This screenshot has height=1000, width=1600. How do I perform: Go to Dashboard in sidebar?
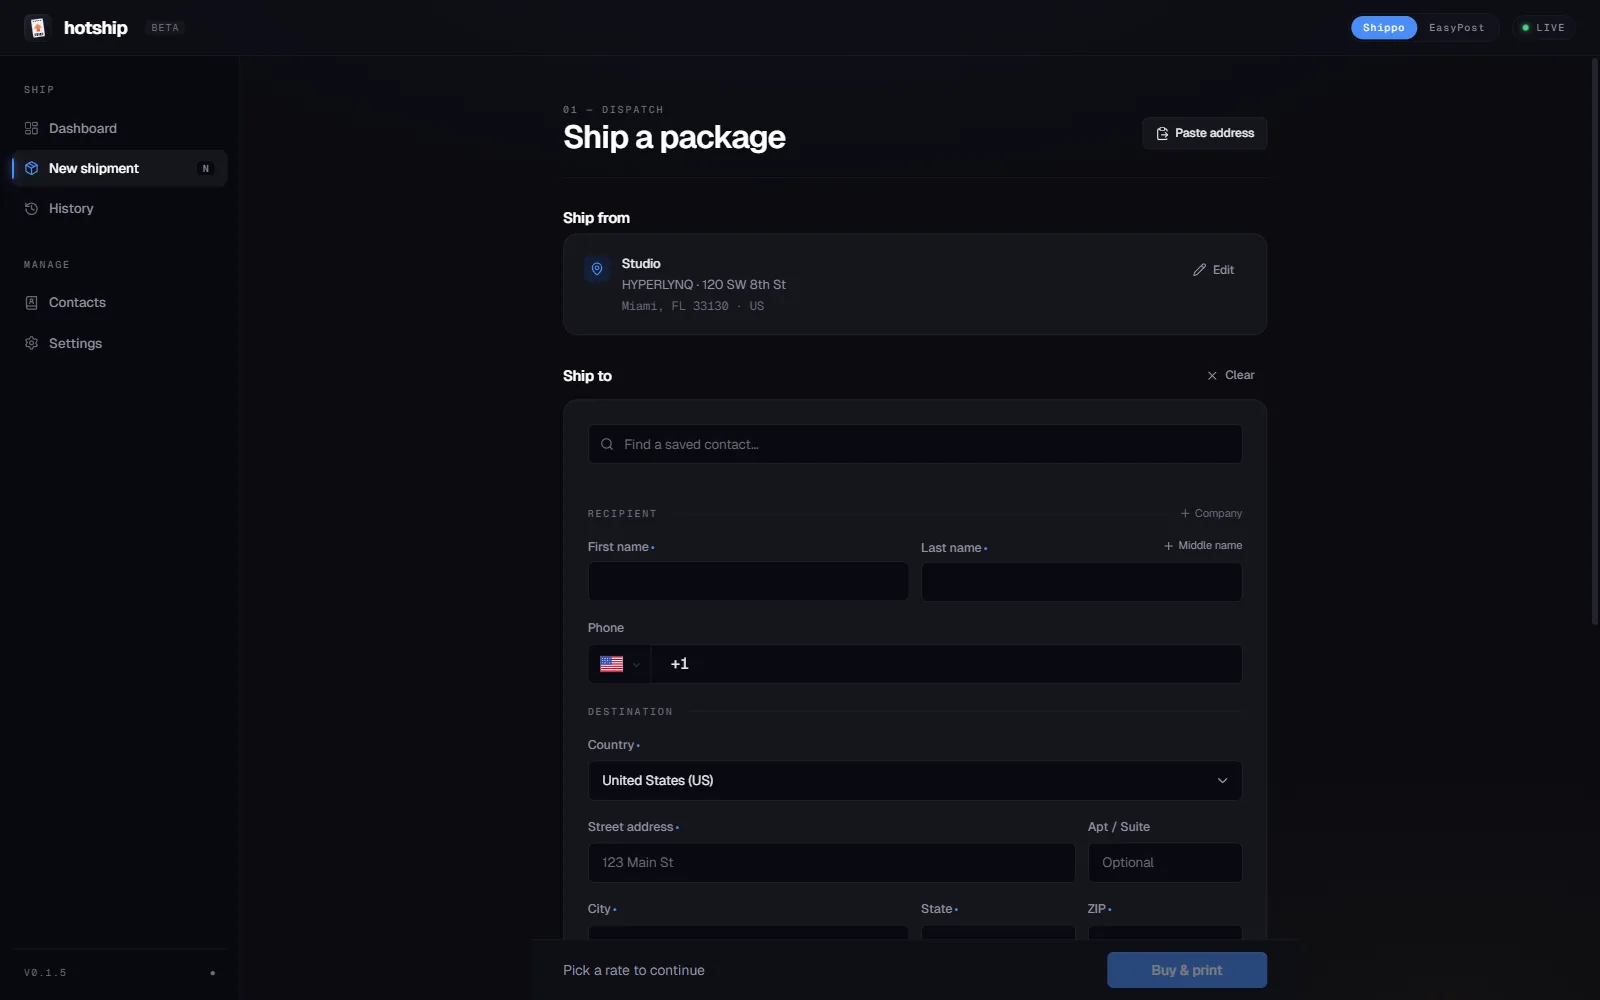pyautogui.click(x=120, y=128)
